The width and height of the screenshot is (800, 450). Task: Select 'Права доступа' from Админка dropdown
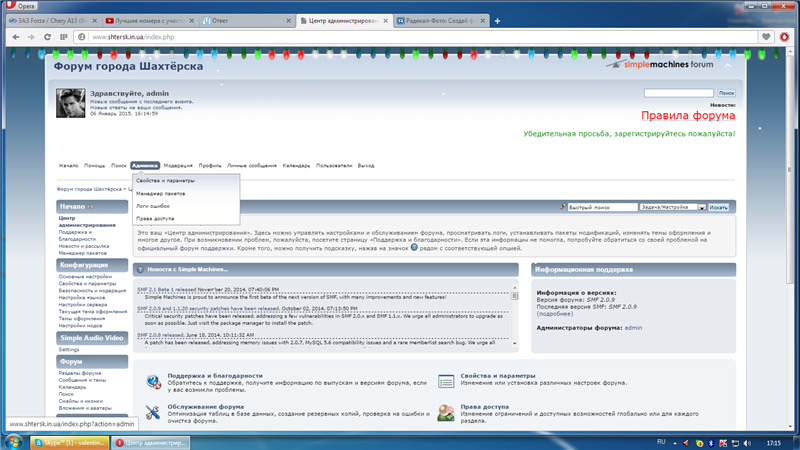(155, 218)
